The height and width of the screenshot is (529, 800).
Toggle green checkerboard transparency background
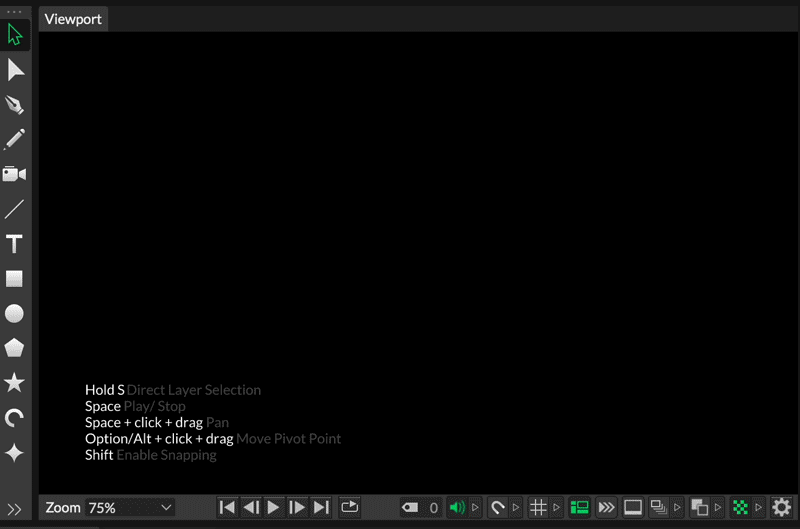pyautogui.click(x=740, y=508)
